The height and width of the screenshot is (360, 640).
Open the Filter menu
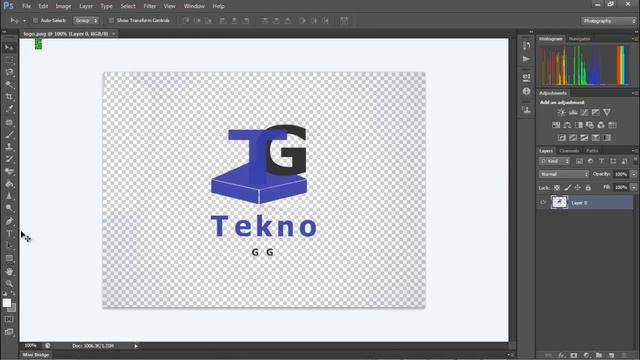(150, 6)
